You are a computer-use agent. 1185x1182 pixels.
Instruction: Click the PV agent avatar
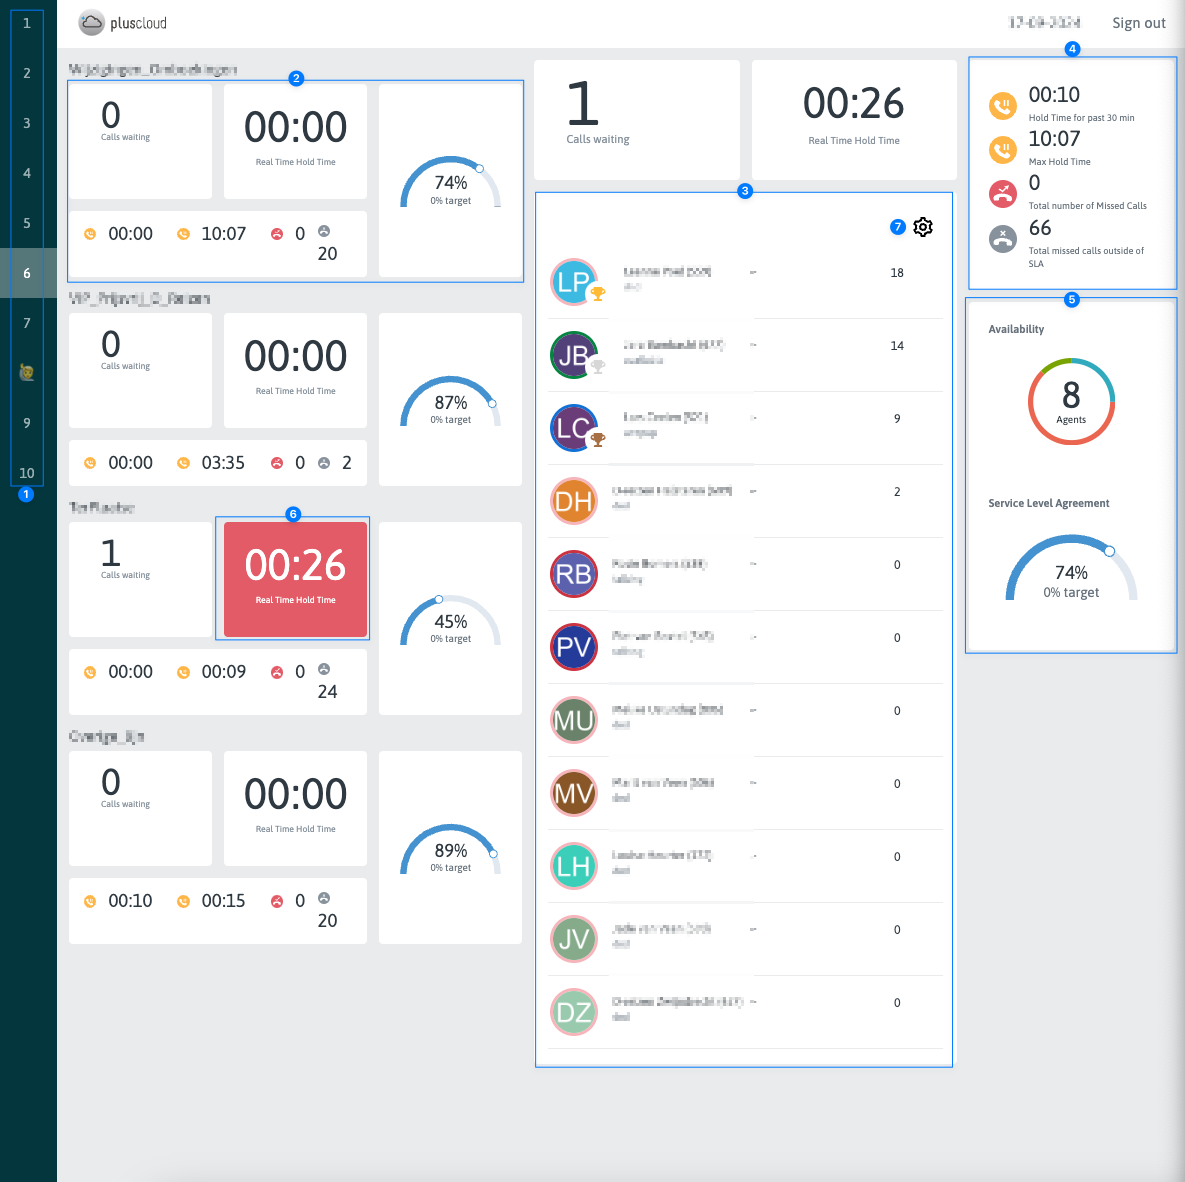tap(573, 647)
